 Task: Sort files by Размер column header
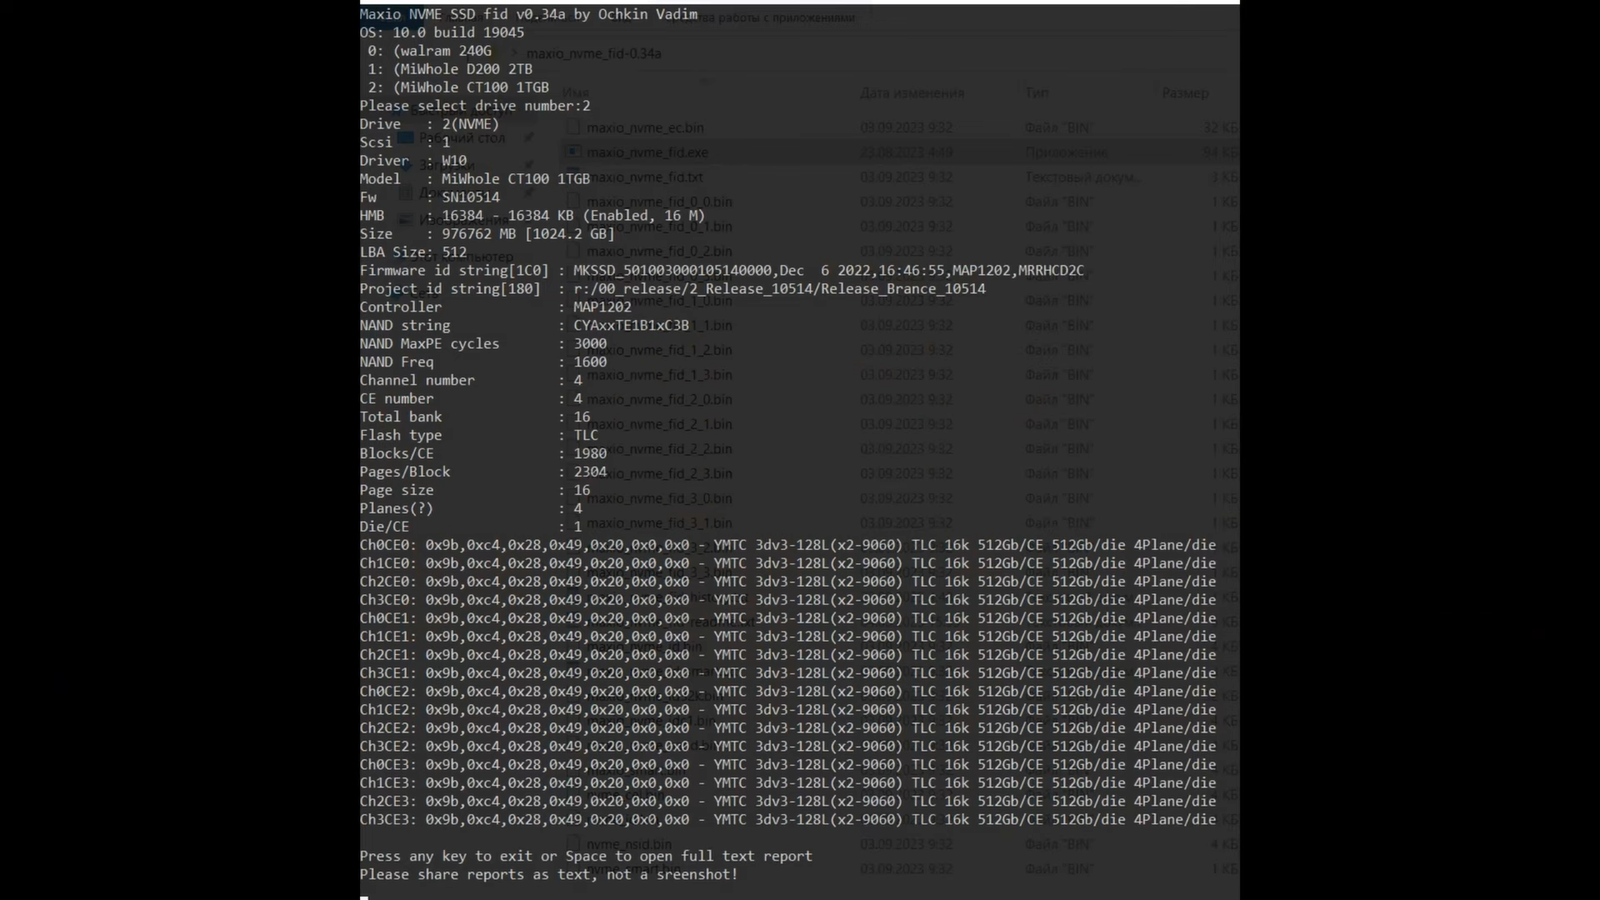[1185, 93]
